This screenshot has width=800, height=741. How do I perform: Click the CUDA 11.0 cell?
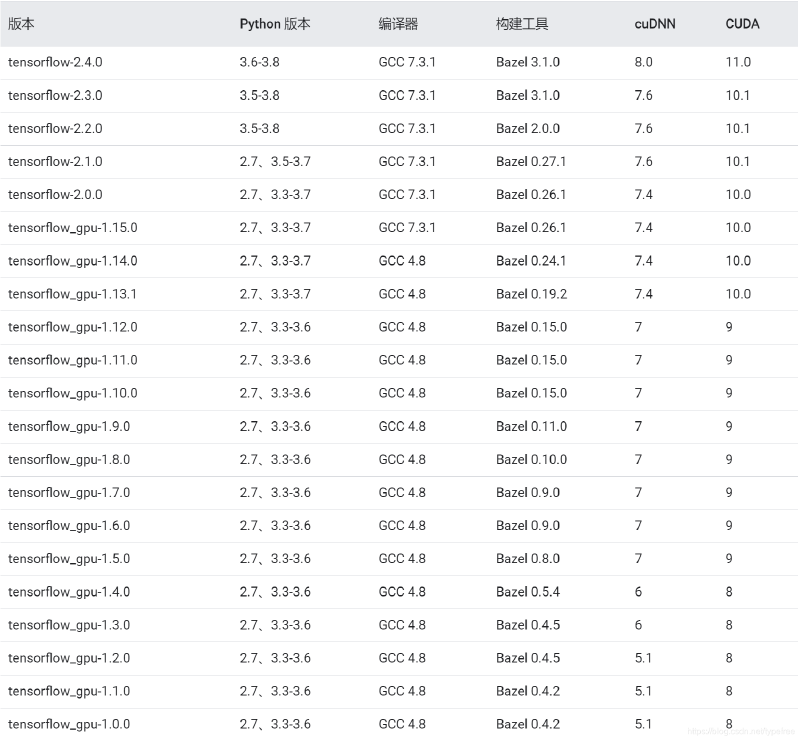pos(738,62)
